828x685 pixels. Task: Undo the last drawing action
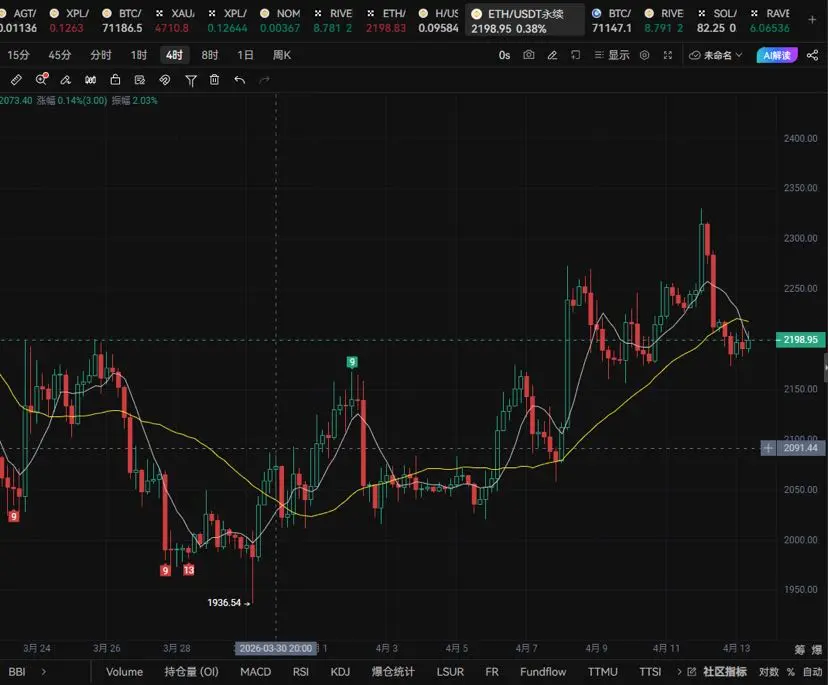click(x=240, y=80)
